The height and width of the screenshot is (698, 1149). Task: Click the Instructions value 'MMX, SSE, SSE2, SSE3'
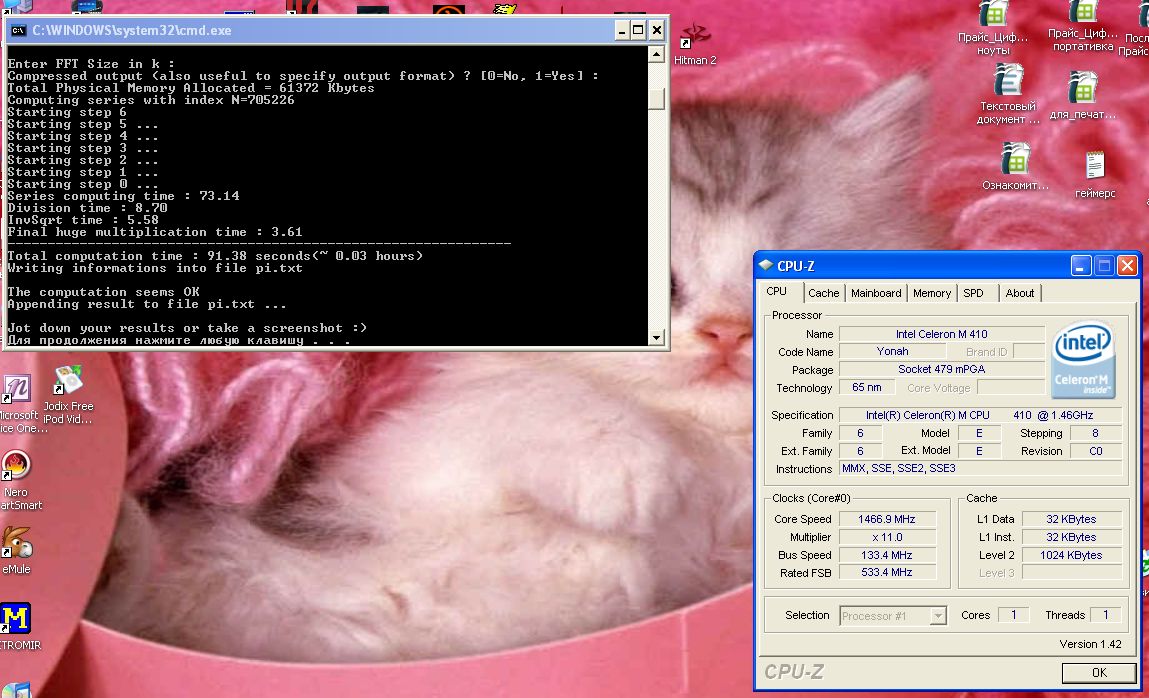click(x=980, y=469)
